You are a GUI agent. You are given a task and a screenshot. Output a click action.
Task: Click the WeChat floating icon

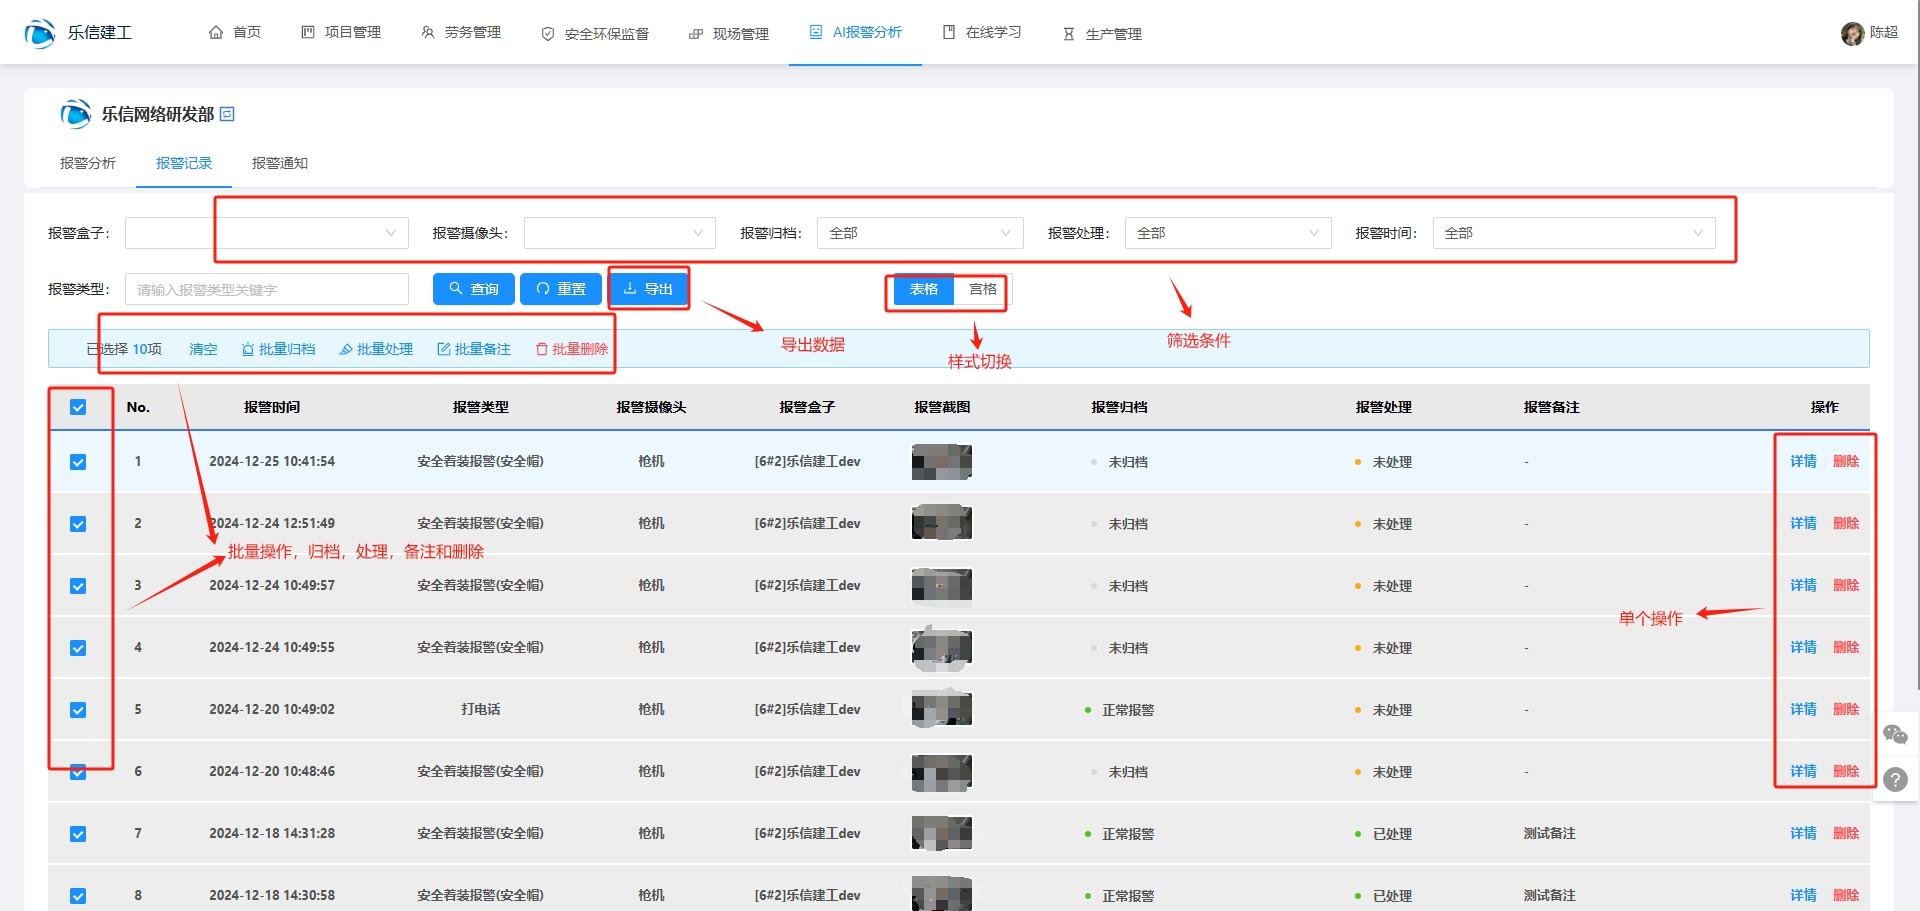click(x=1895, y=735)
